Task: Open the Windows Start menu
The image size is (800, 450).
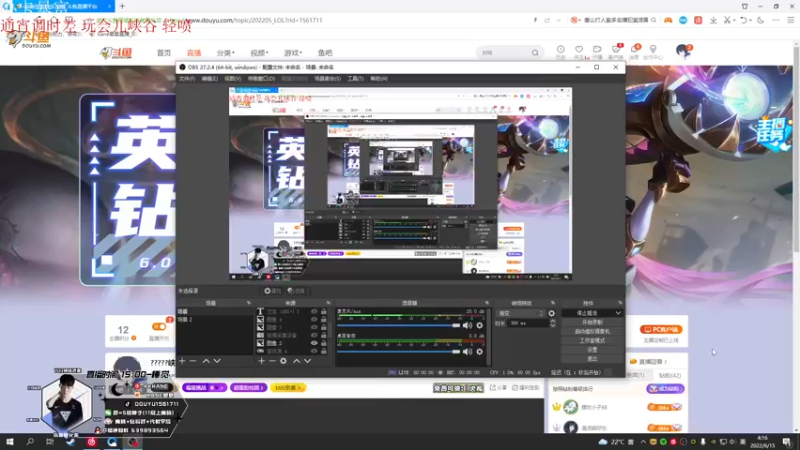Action: click(x=10, y=442)
